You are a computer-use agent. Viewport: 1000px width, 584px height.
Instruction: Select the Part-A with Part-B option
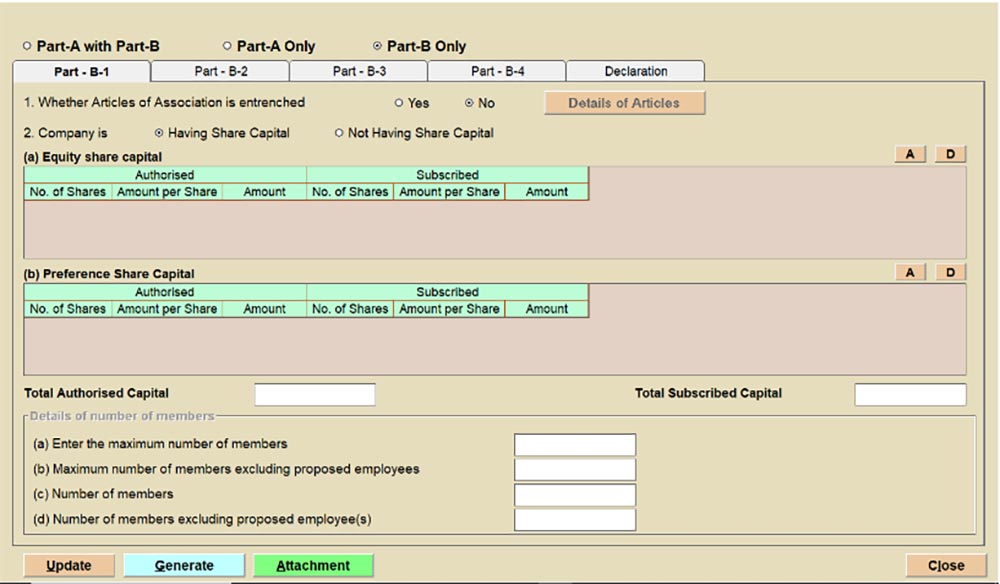point(27,46)
